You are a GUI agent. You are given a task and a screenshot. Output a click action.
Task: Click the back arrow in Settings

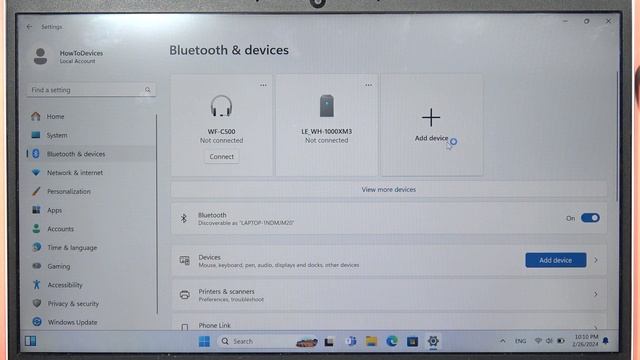(29, 27)
